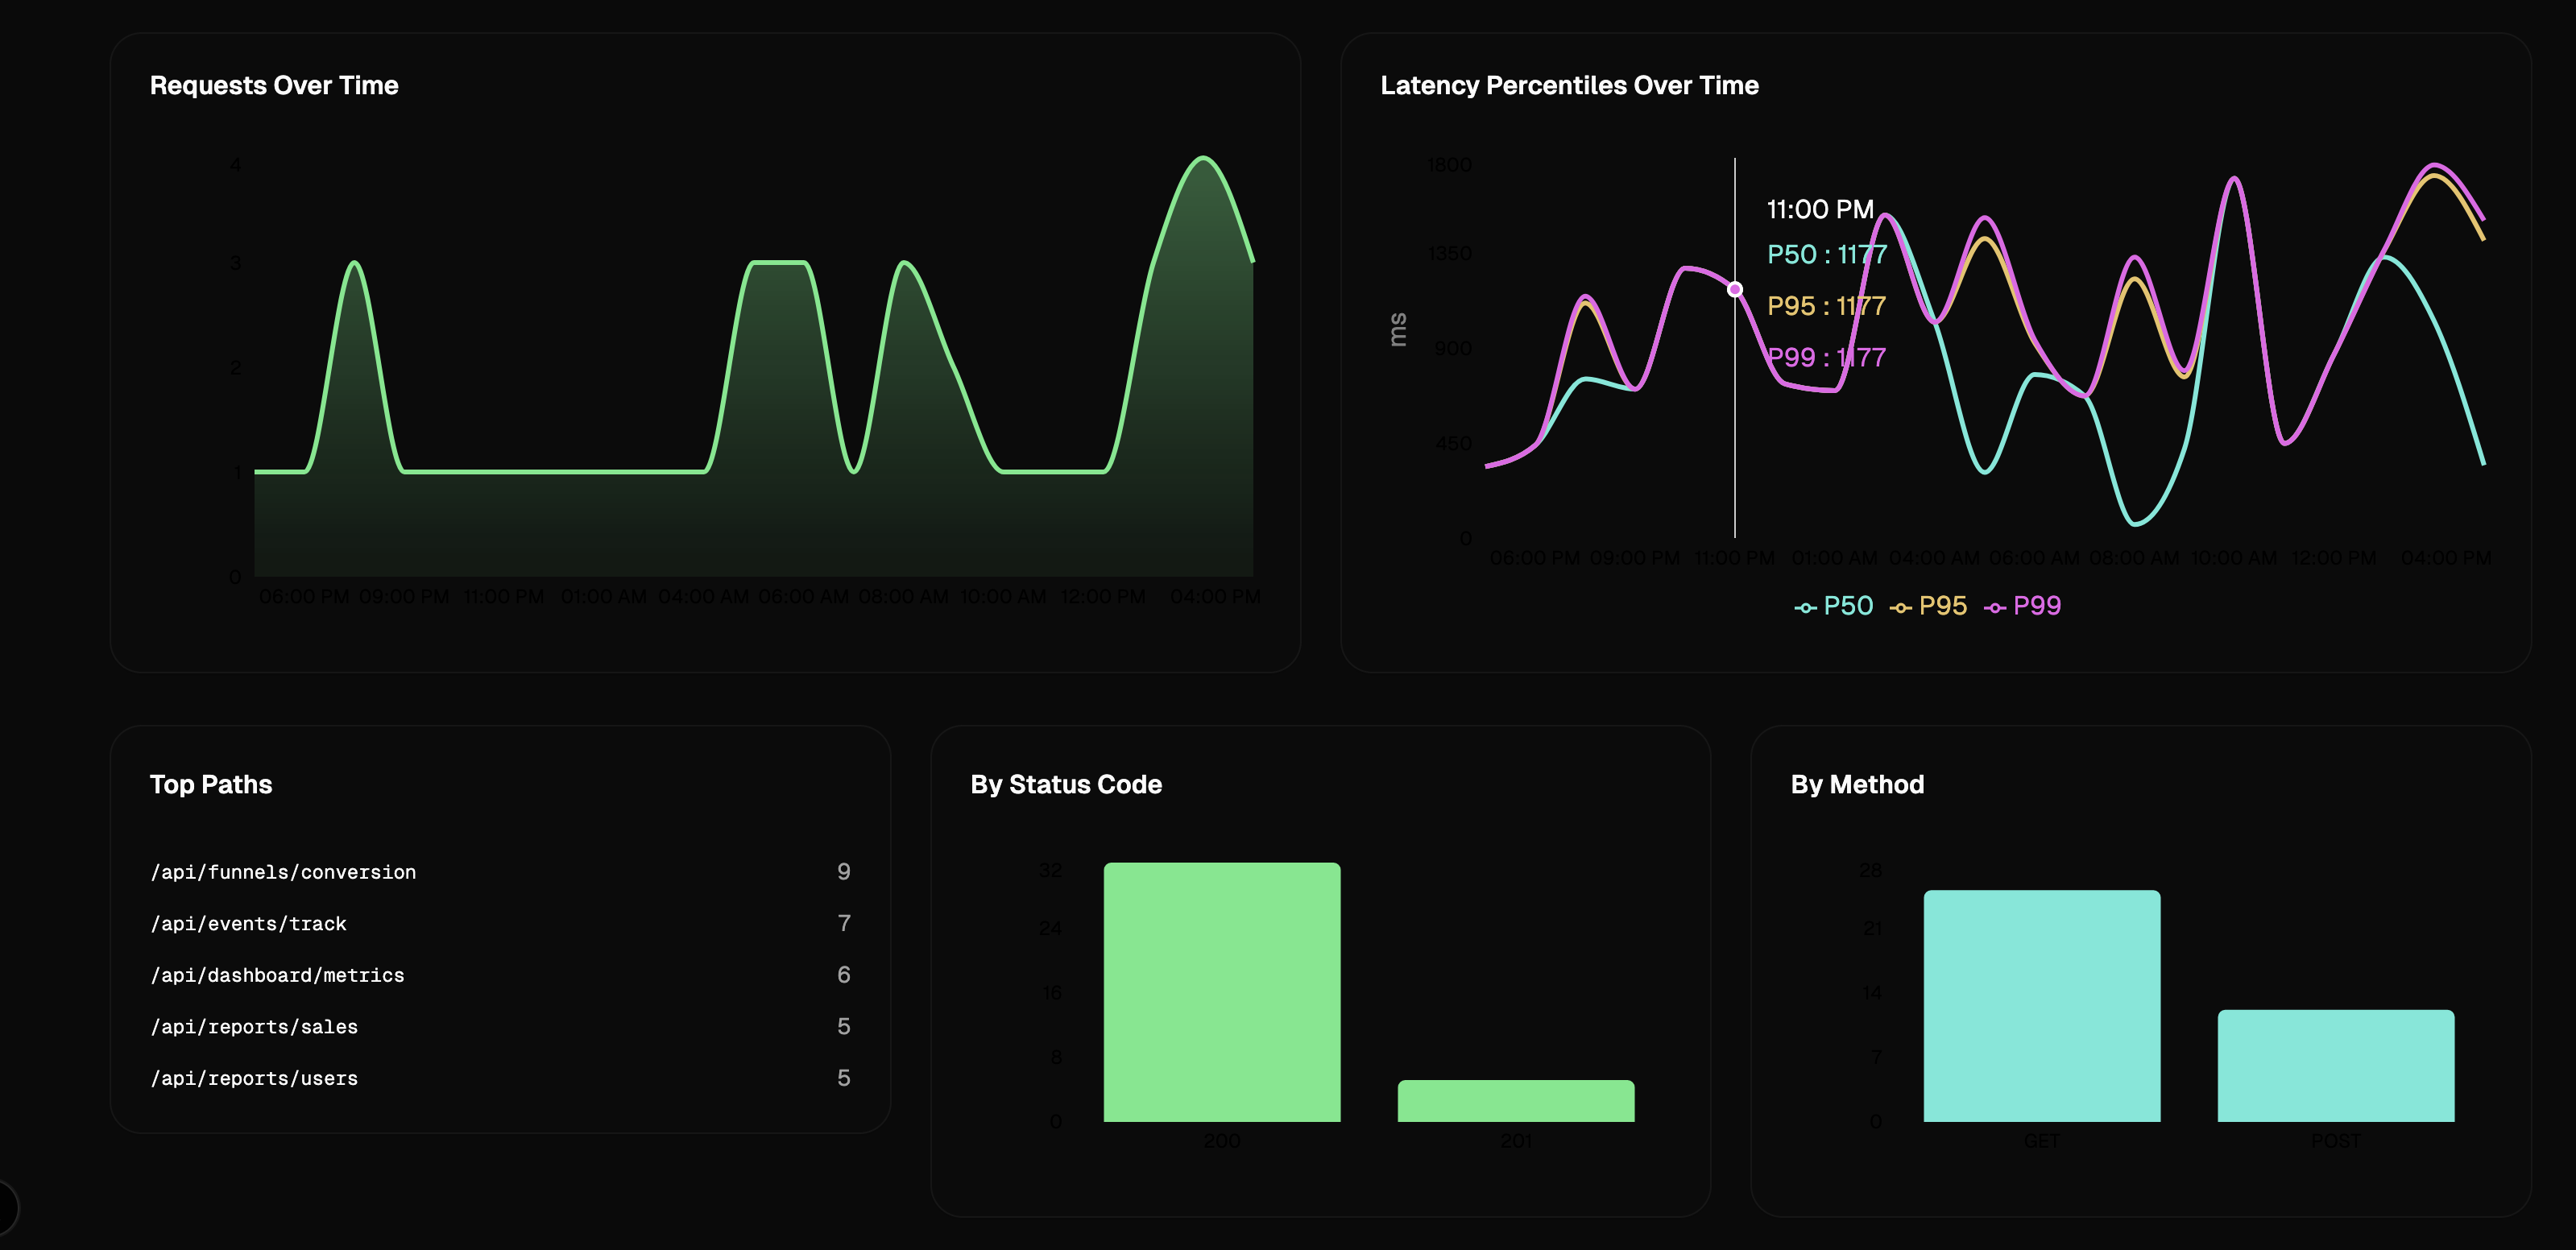Select the /api/reports/sales path entry
The height and width of the screenshot is (1250, 2576).
pos(254,1027)
